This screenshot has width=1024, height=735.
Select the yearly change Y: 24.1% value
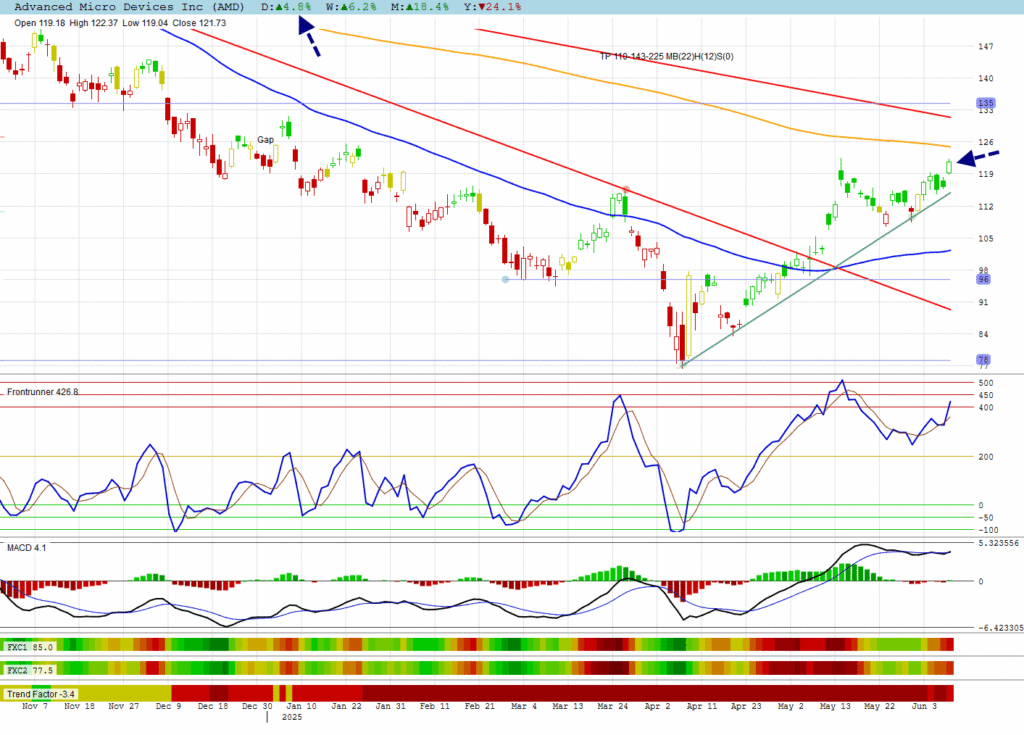(492, 7)
